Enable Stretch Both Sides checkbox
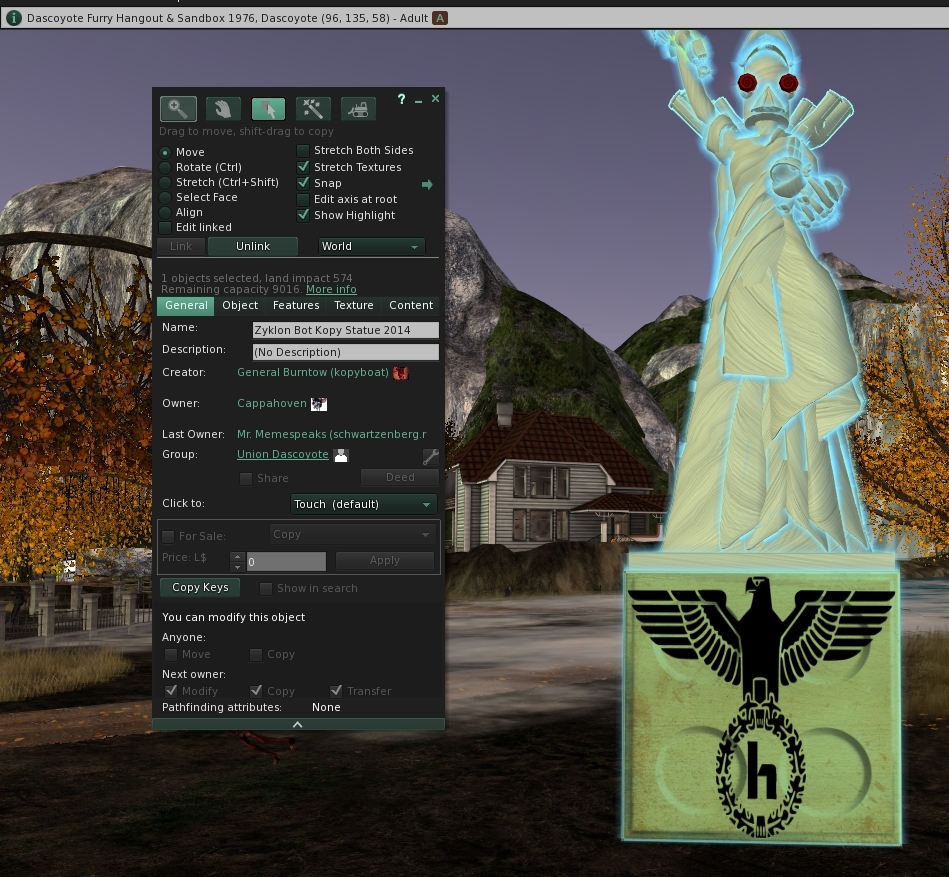Image resolution: width=949 pixels, height=877 pixels. coord(303,150)
